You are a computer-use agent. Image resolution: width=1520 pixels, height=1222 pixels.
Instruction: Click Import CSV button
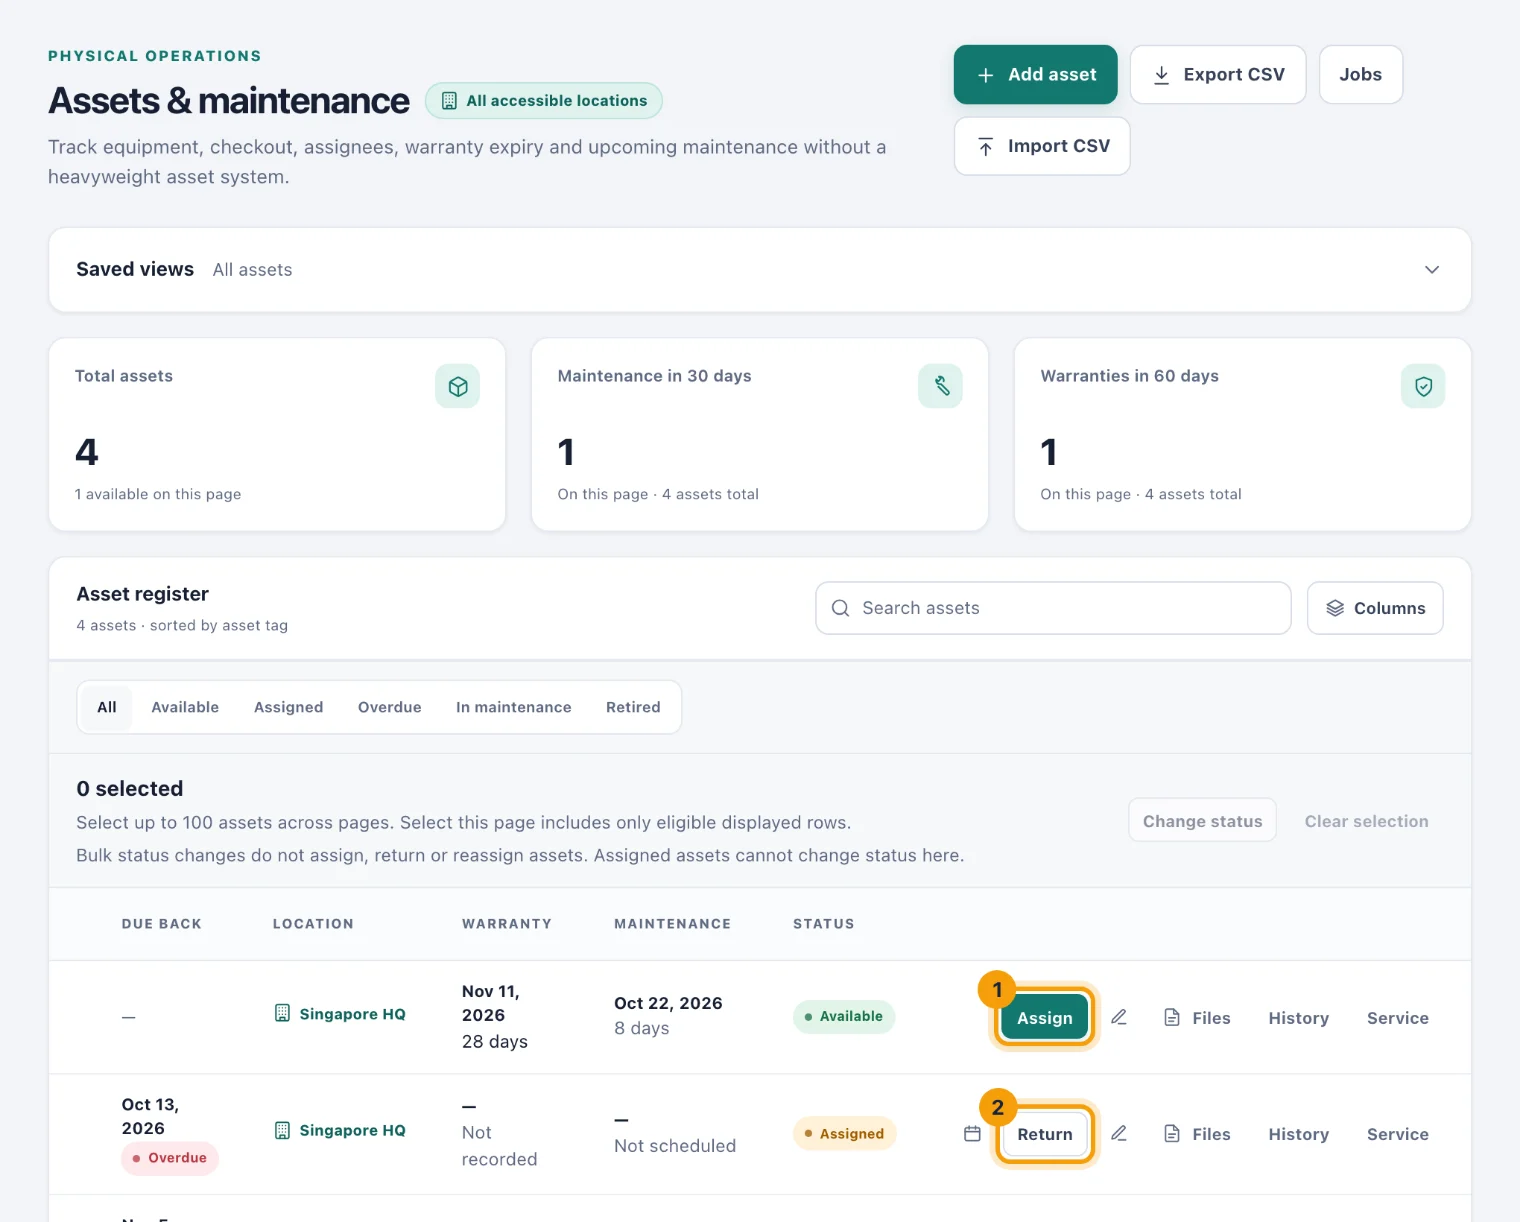[x=1042, y=146]
